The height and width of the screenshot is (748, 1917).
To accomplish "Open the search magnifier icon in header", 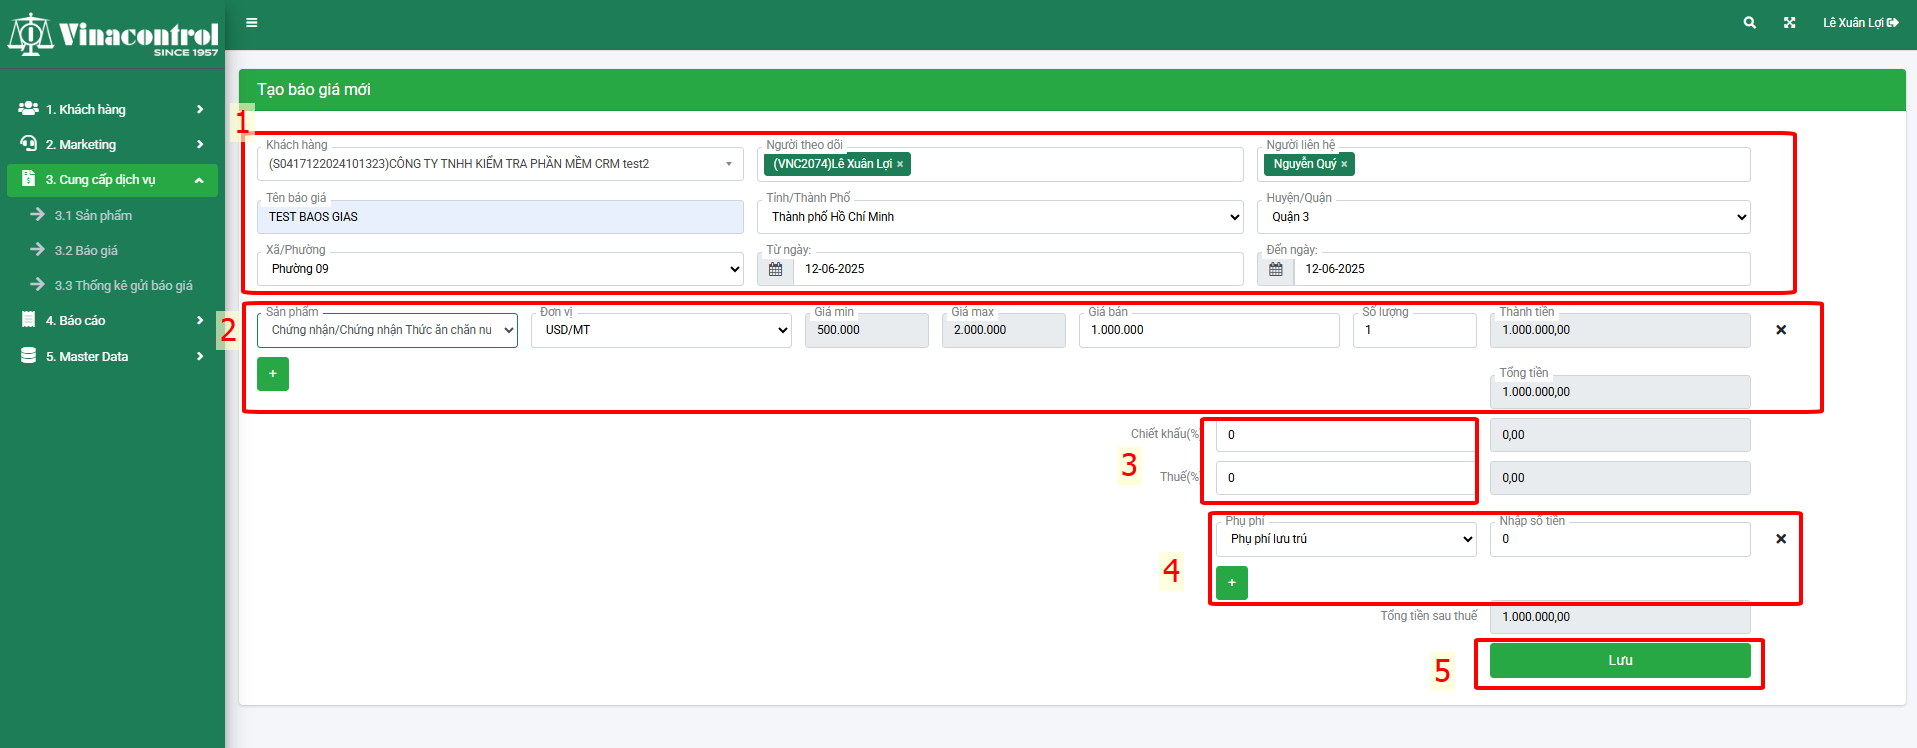I will click(1750, 22).
